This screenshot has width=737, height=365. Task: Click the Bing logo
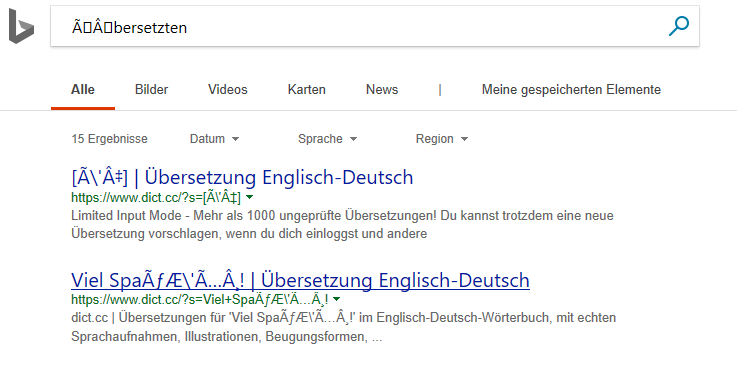21,26
